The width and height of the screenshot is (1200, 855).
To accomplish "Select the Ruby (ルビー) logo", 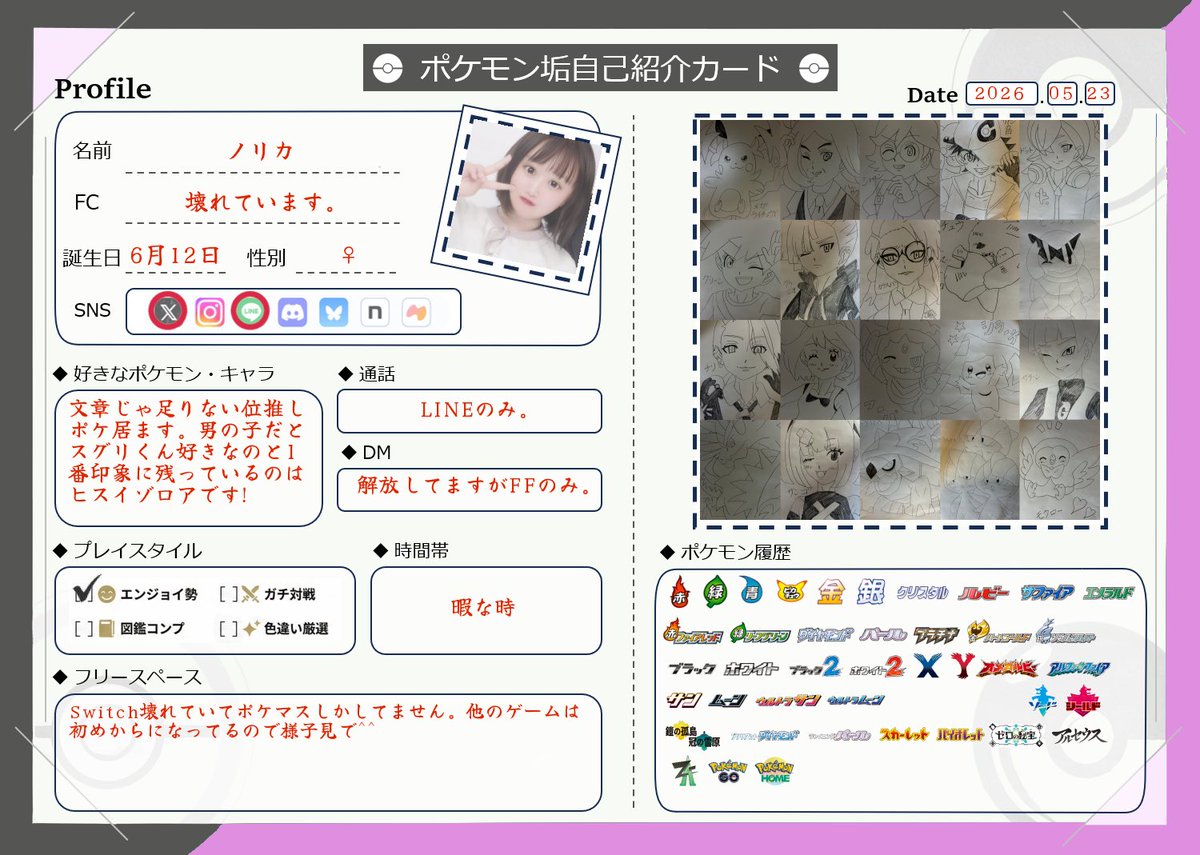I will pos(983,592).
